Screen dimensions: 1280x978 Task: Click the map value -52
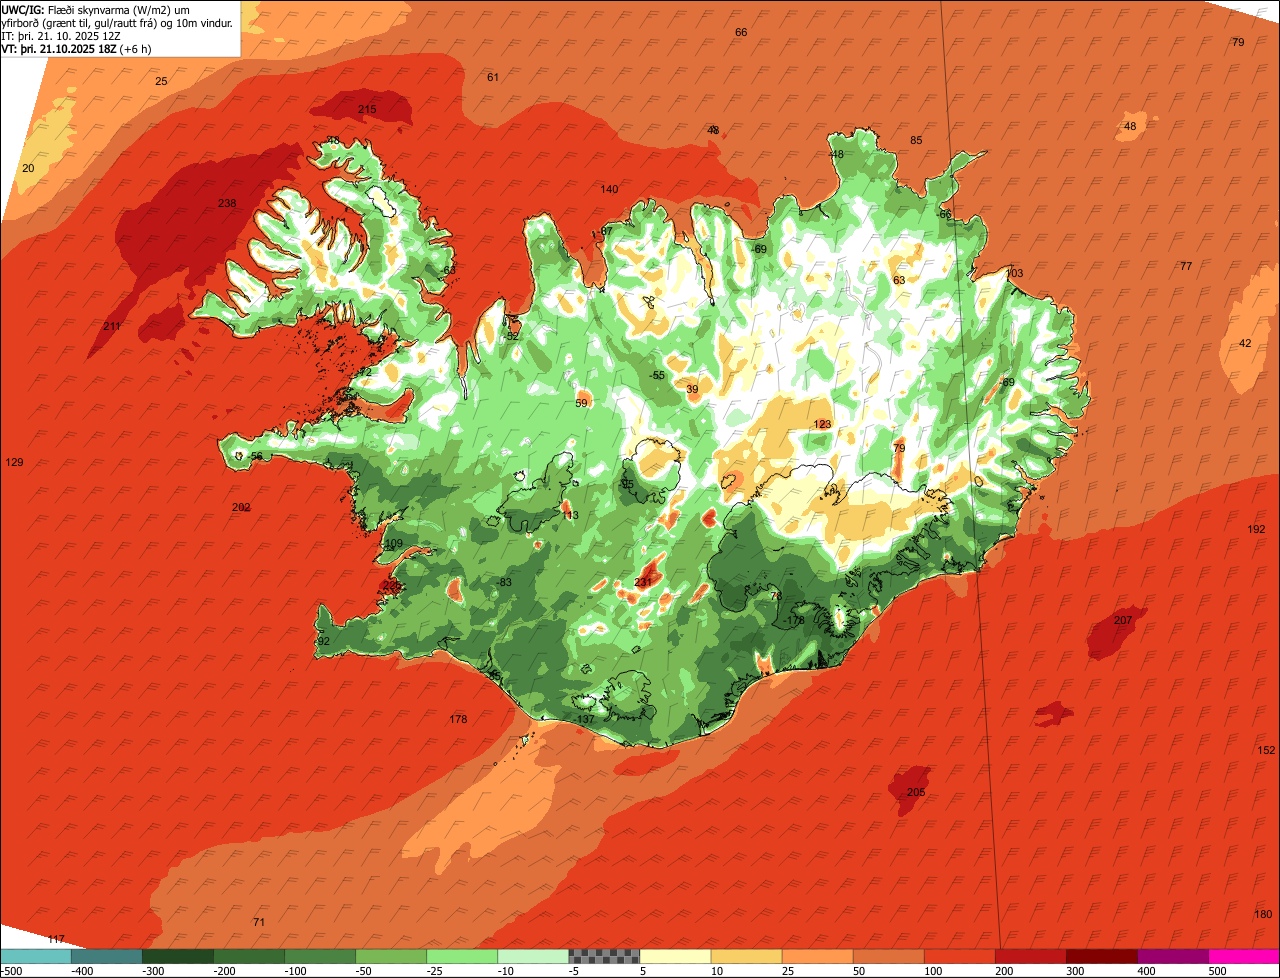click(511, 337)
